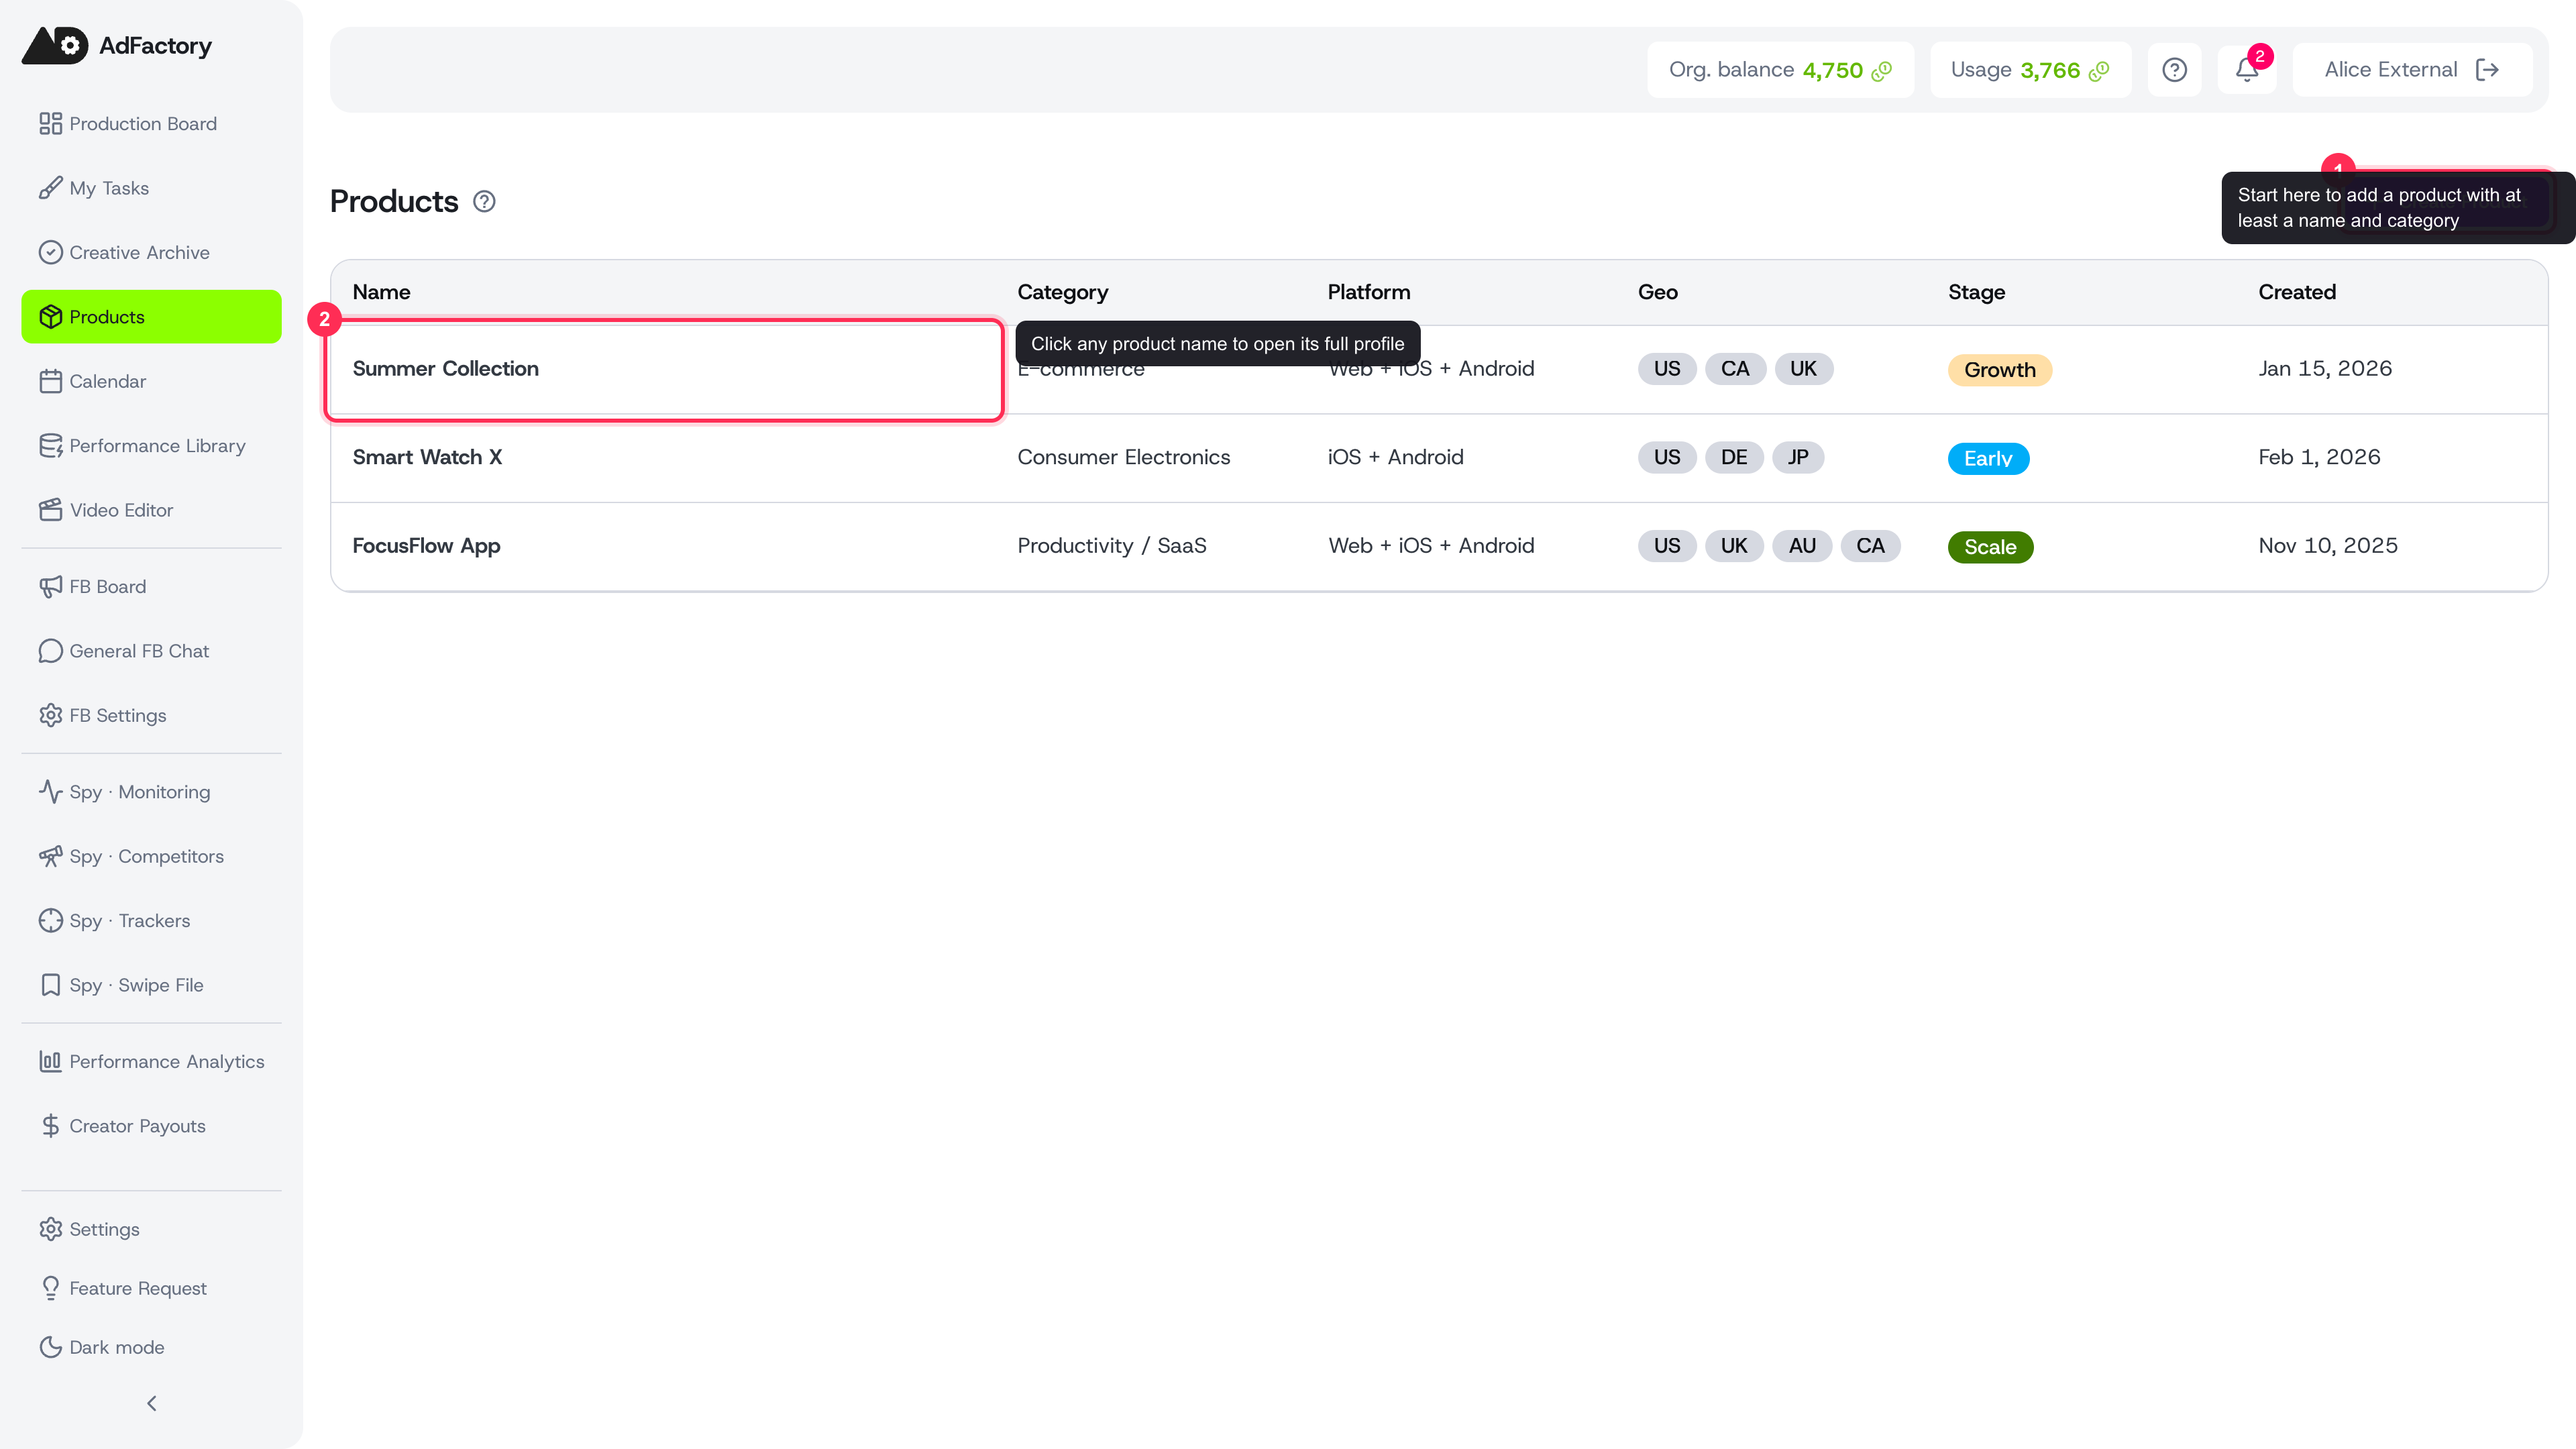Click the Early stage badge
The width and height of the screenshot is (2576, 1449).
[x=1988, y=458]
